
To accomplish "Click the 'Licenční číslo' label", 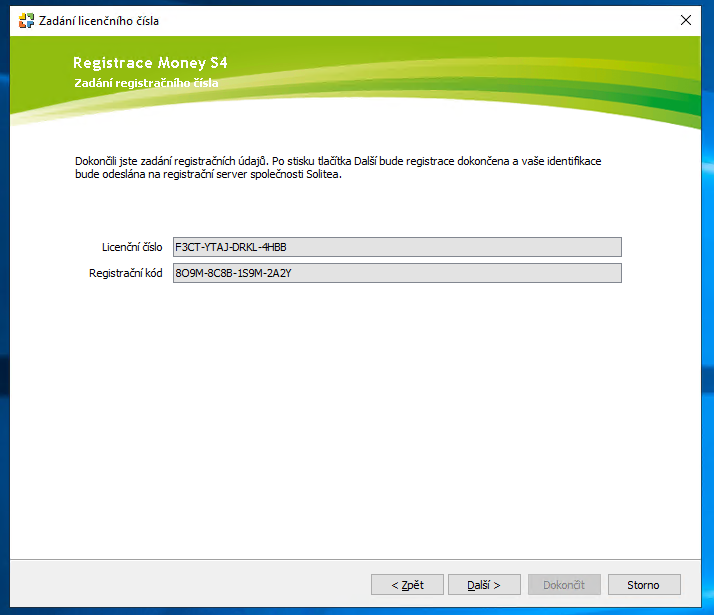I will 132,246.
